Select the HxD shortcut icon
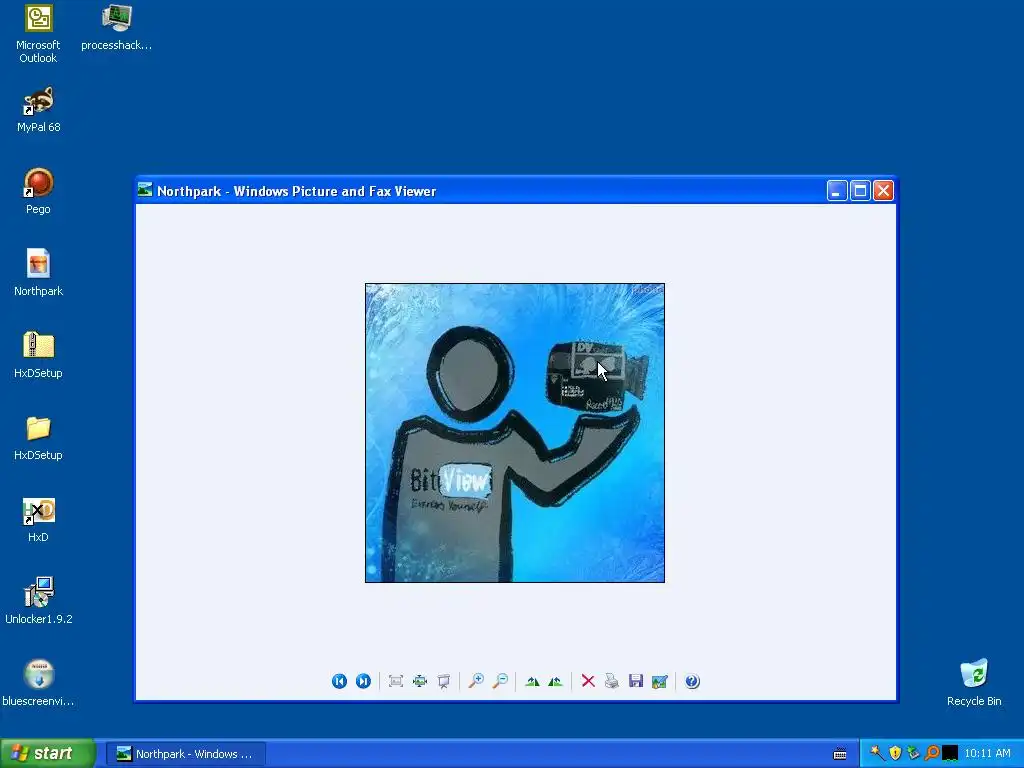Viewport: 1024px width, 768px height. click(38, 520)
